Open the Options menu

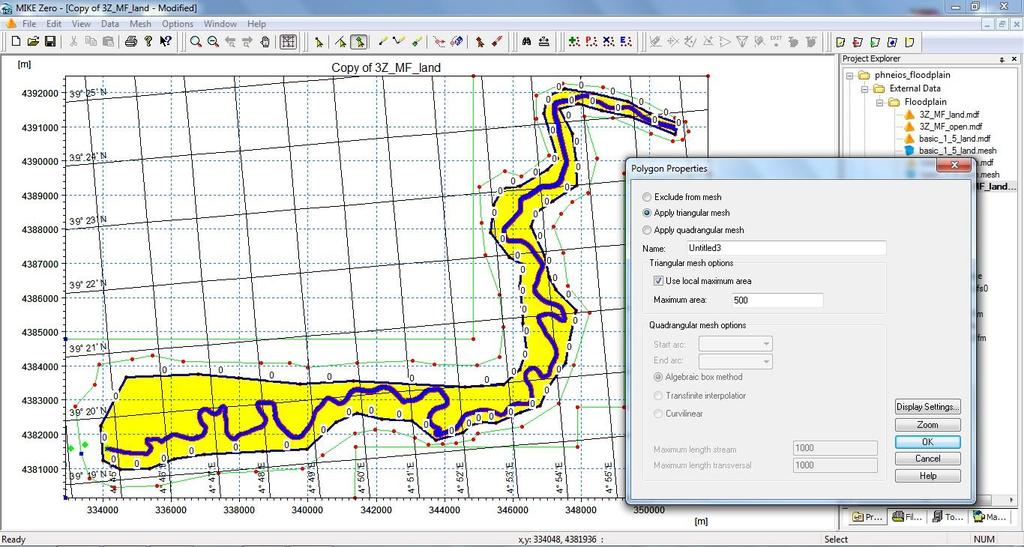coord(178,23)
